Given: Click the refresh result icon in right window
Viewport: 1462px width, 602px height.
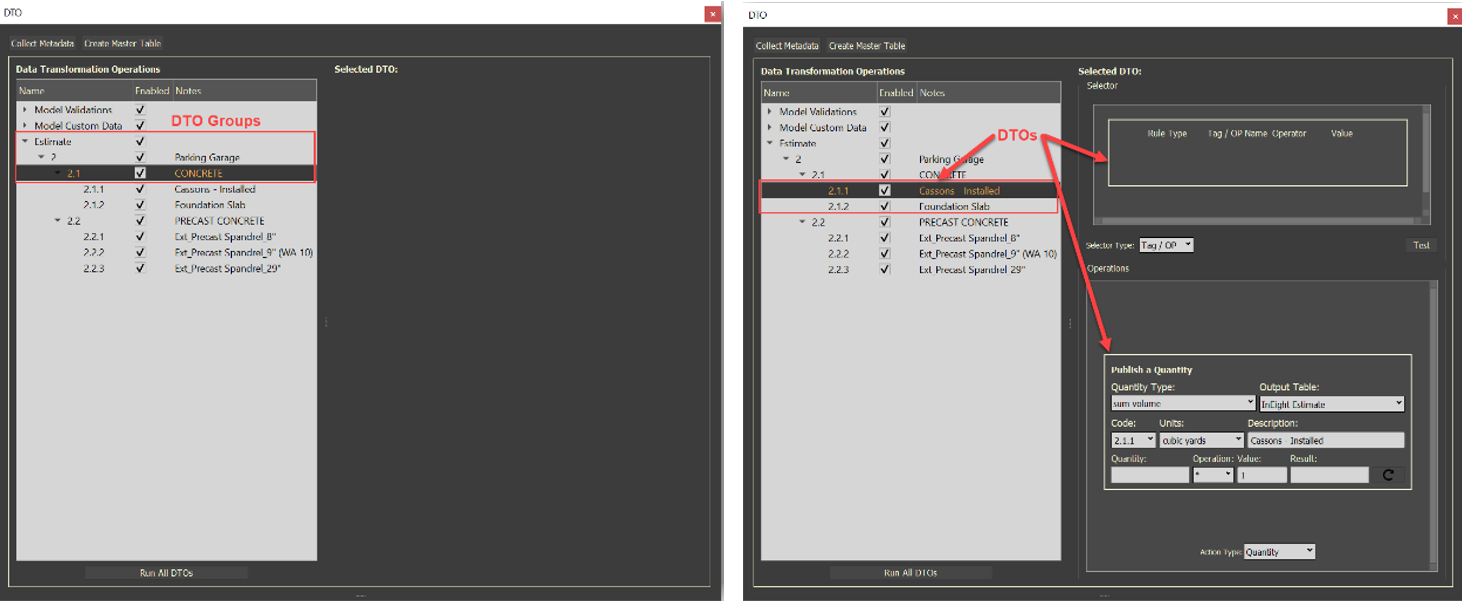Looking at the screenshot, I should coord(1387,476).
